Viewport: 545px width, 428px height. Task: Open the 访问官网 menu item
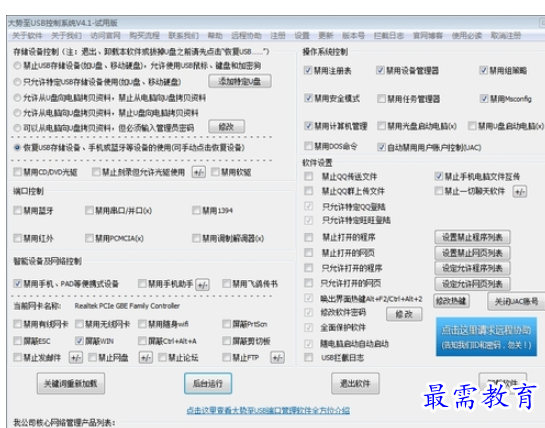tap(105, 35)
